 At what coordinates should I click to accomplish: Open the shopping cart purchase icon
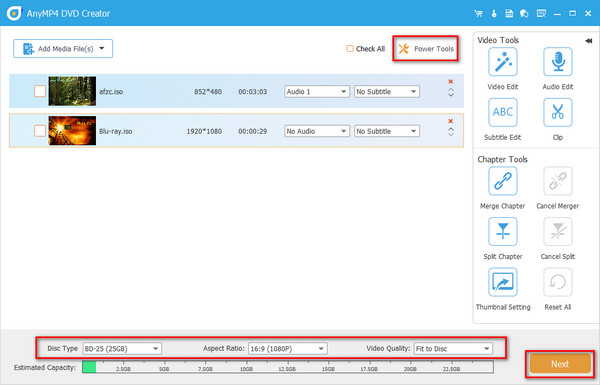point(478,14)
